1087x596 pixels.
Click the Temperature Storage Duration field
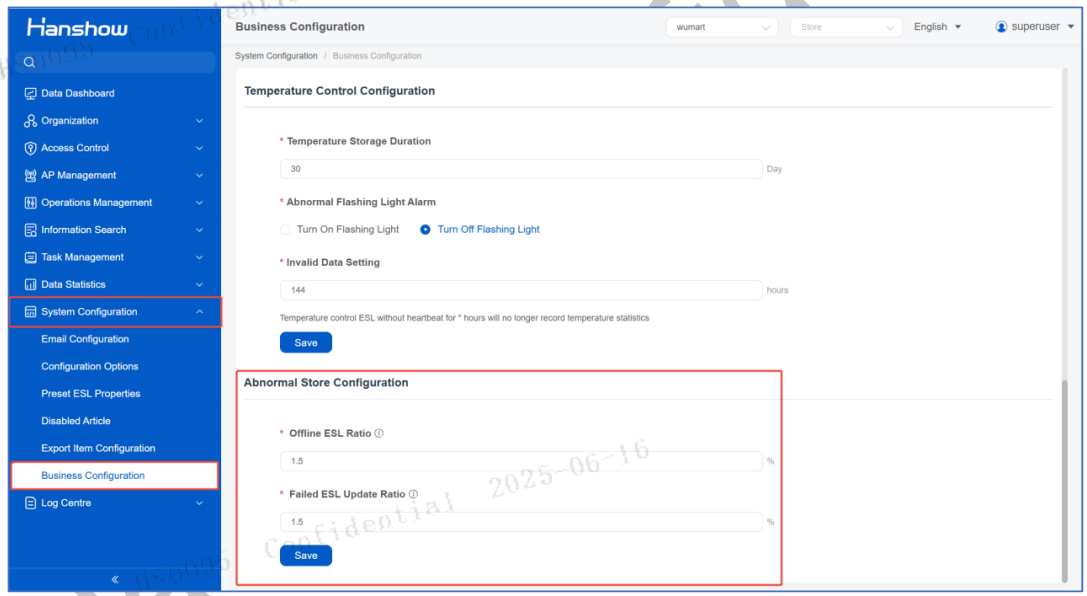pyautogui.click(x=521, y=169)
